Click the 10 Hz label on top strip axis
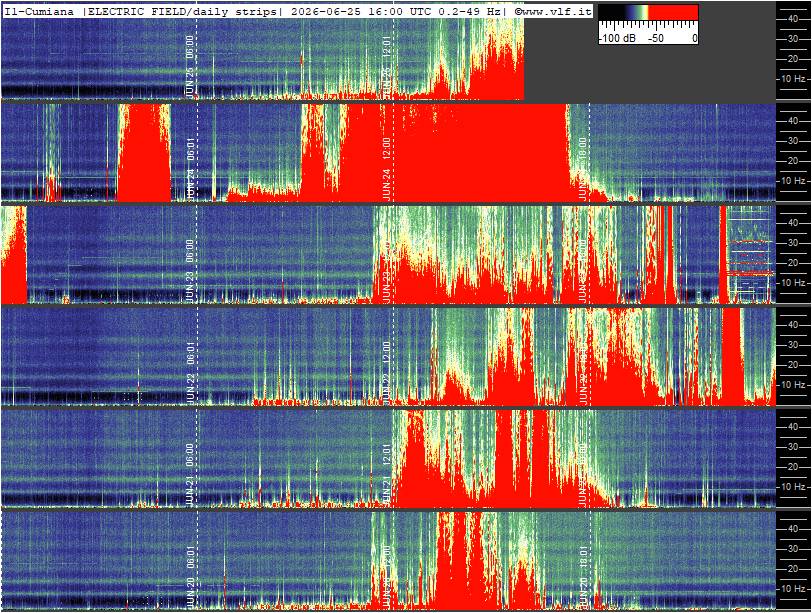This screenshot has width=812, height=613. (793, 79)
